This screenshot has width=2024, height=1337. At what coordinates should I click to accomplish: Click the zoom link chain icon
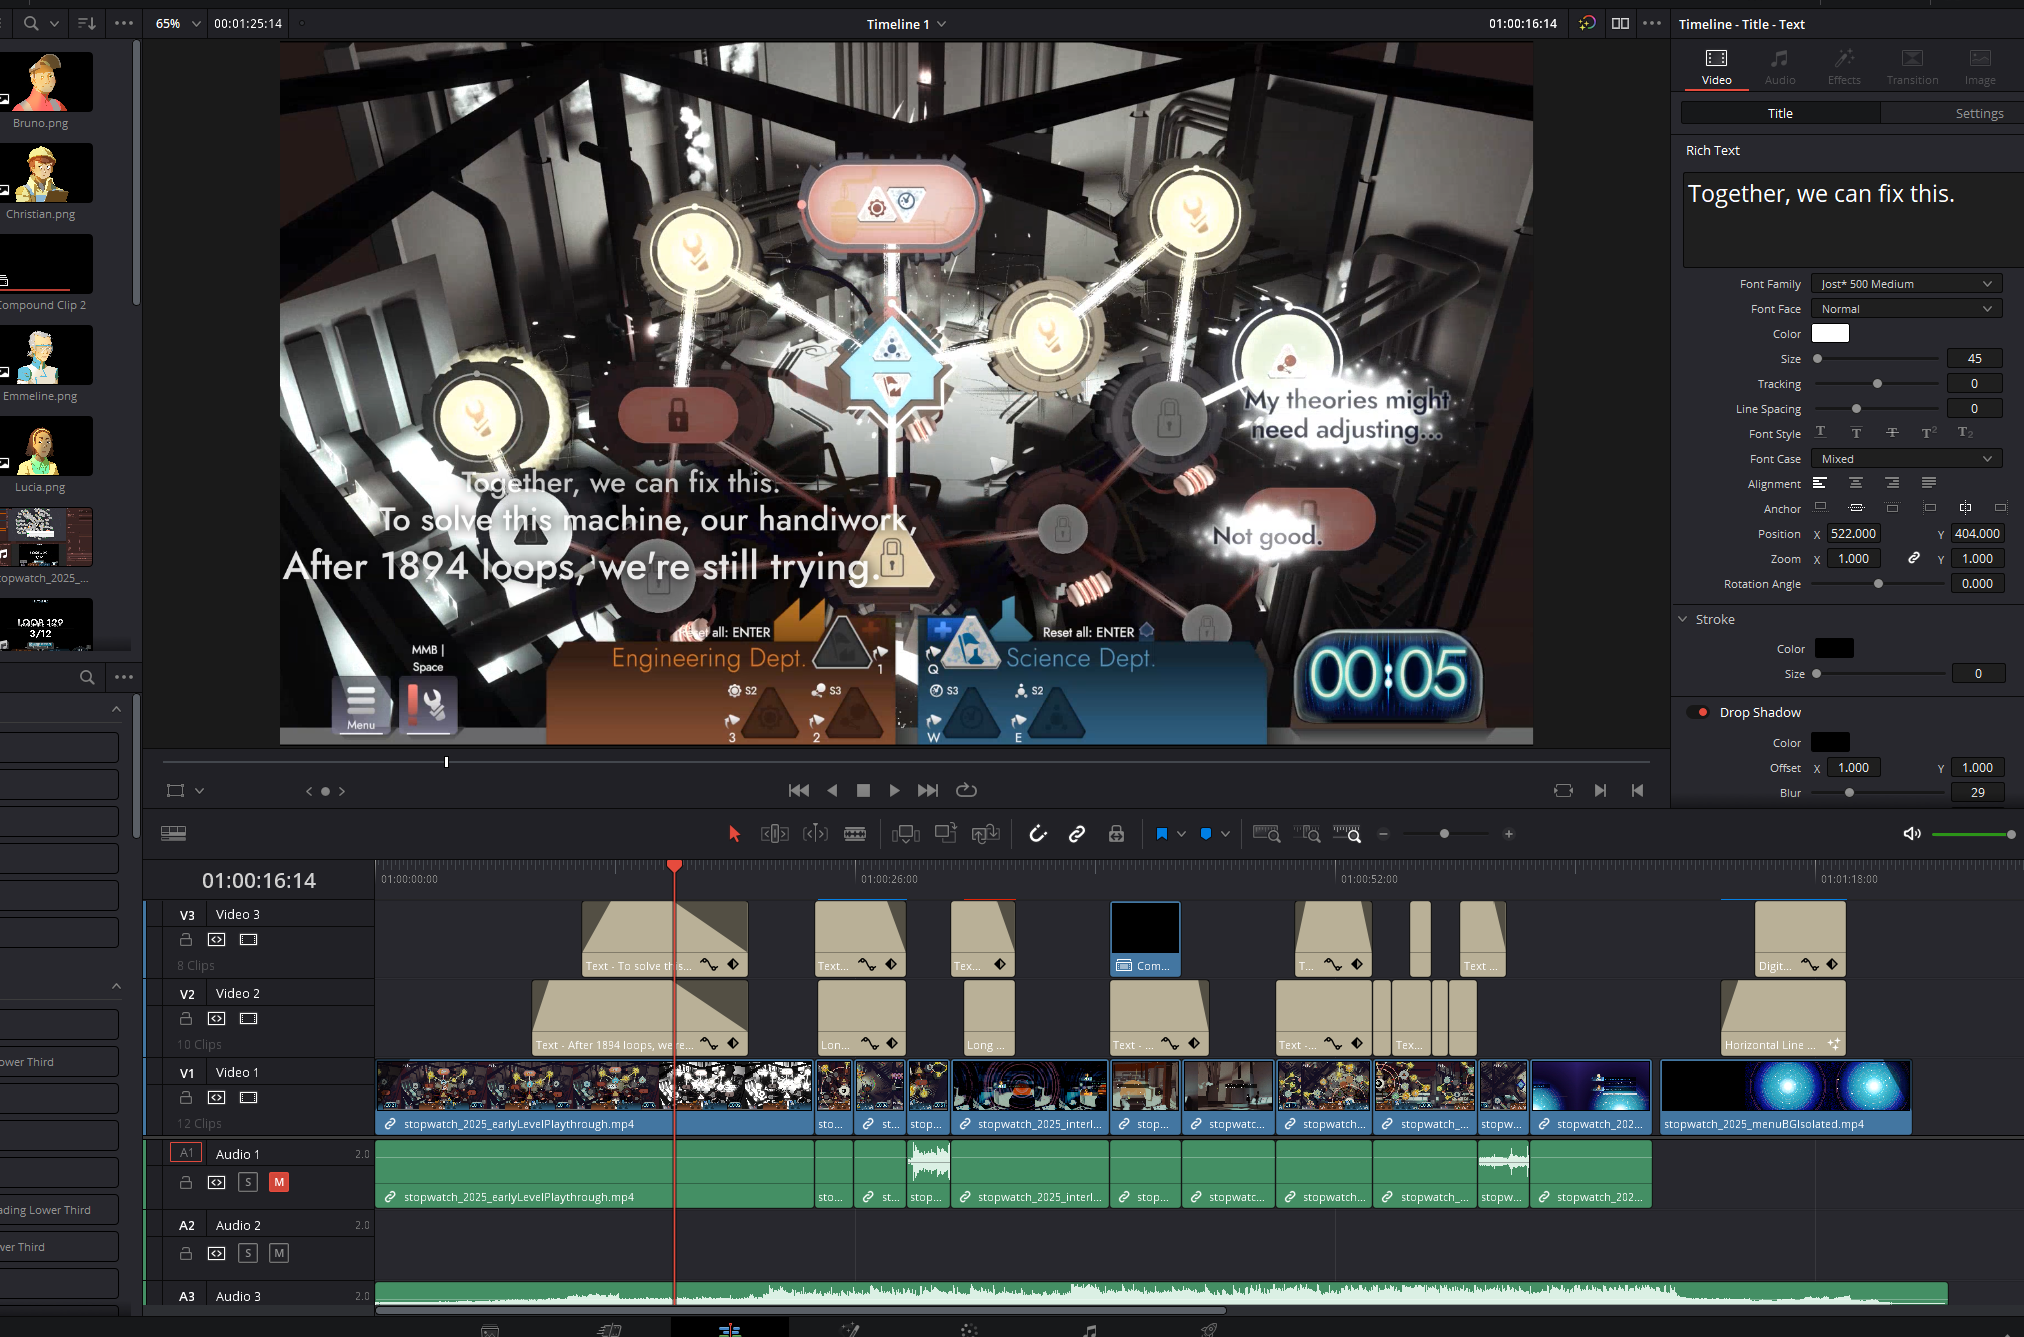[x=1913, y=558]
